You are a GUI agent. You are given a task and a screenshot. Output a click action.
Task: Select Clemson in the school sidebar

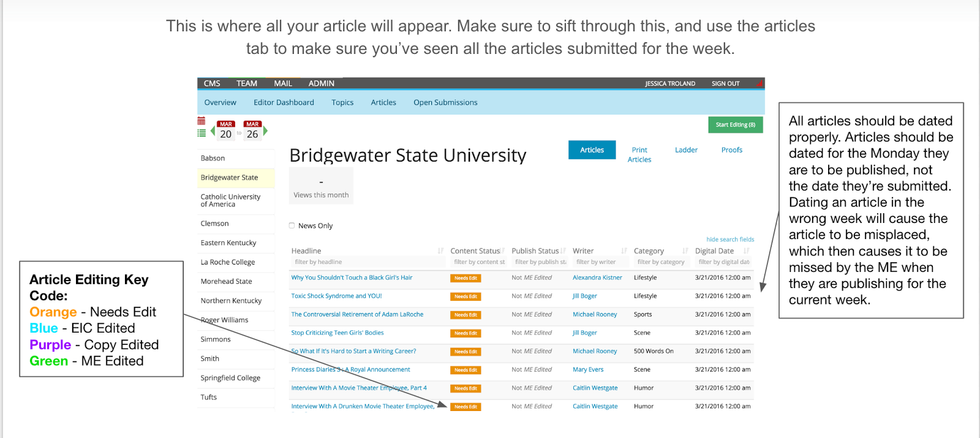pos(214,223)
